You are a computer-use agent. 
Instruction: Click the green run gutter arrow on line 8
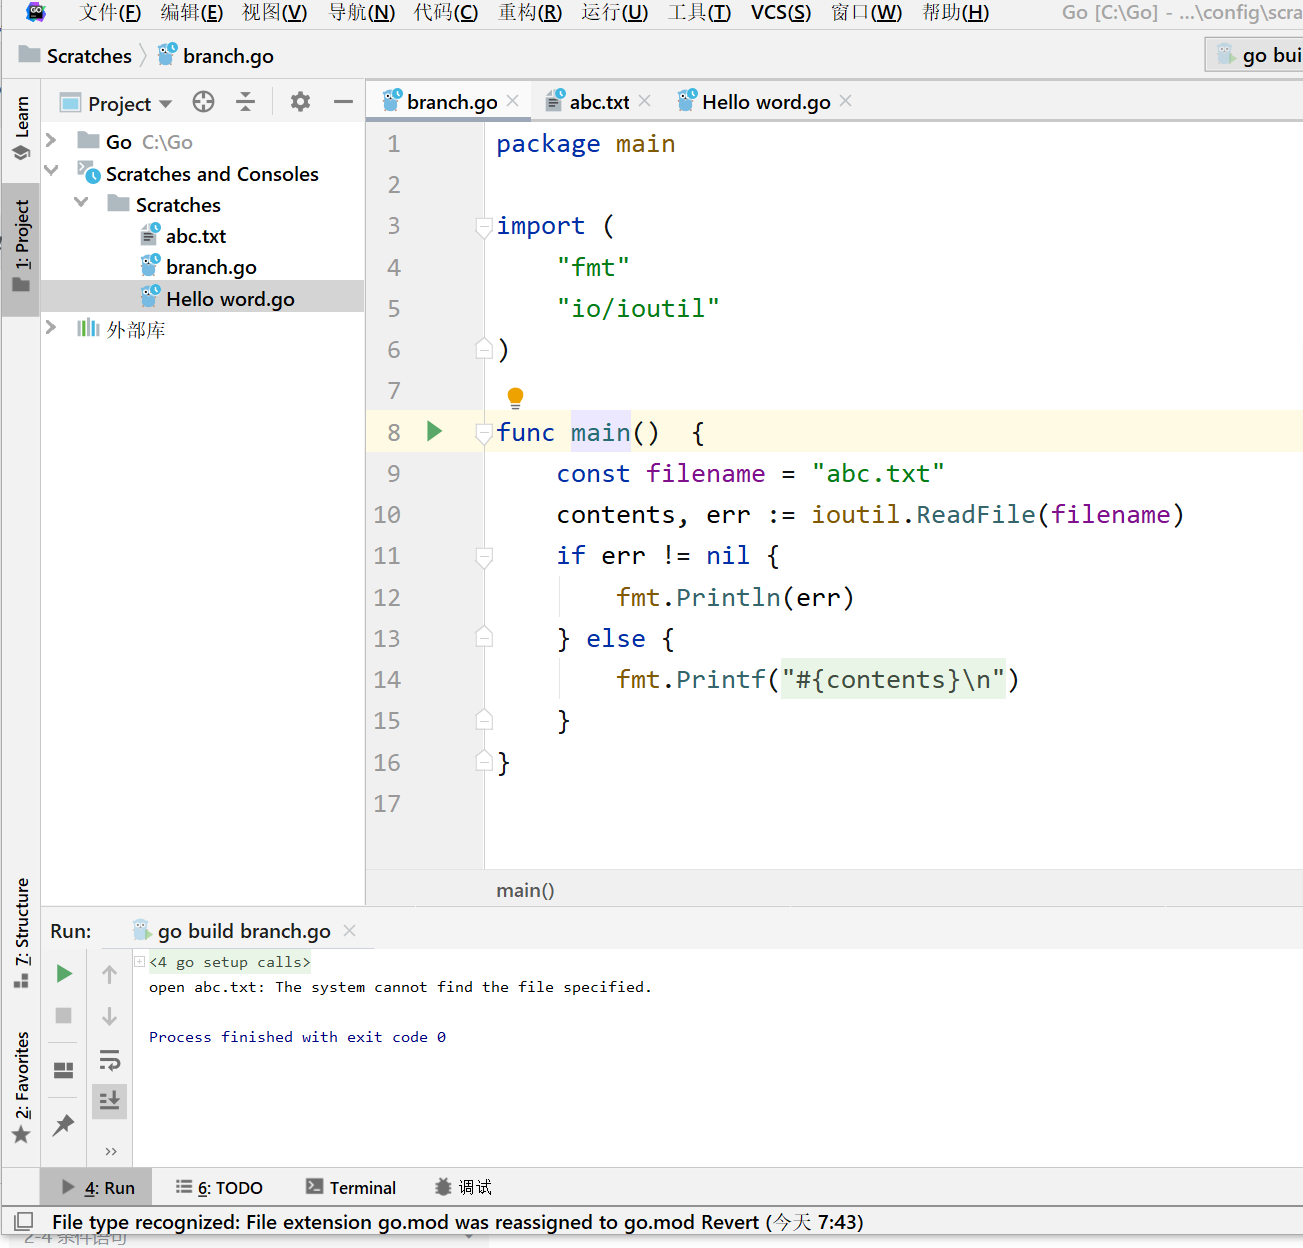point(434,431)
